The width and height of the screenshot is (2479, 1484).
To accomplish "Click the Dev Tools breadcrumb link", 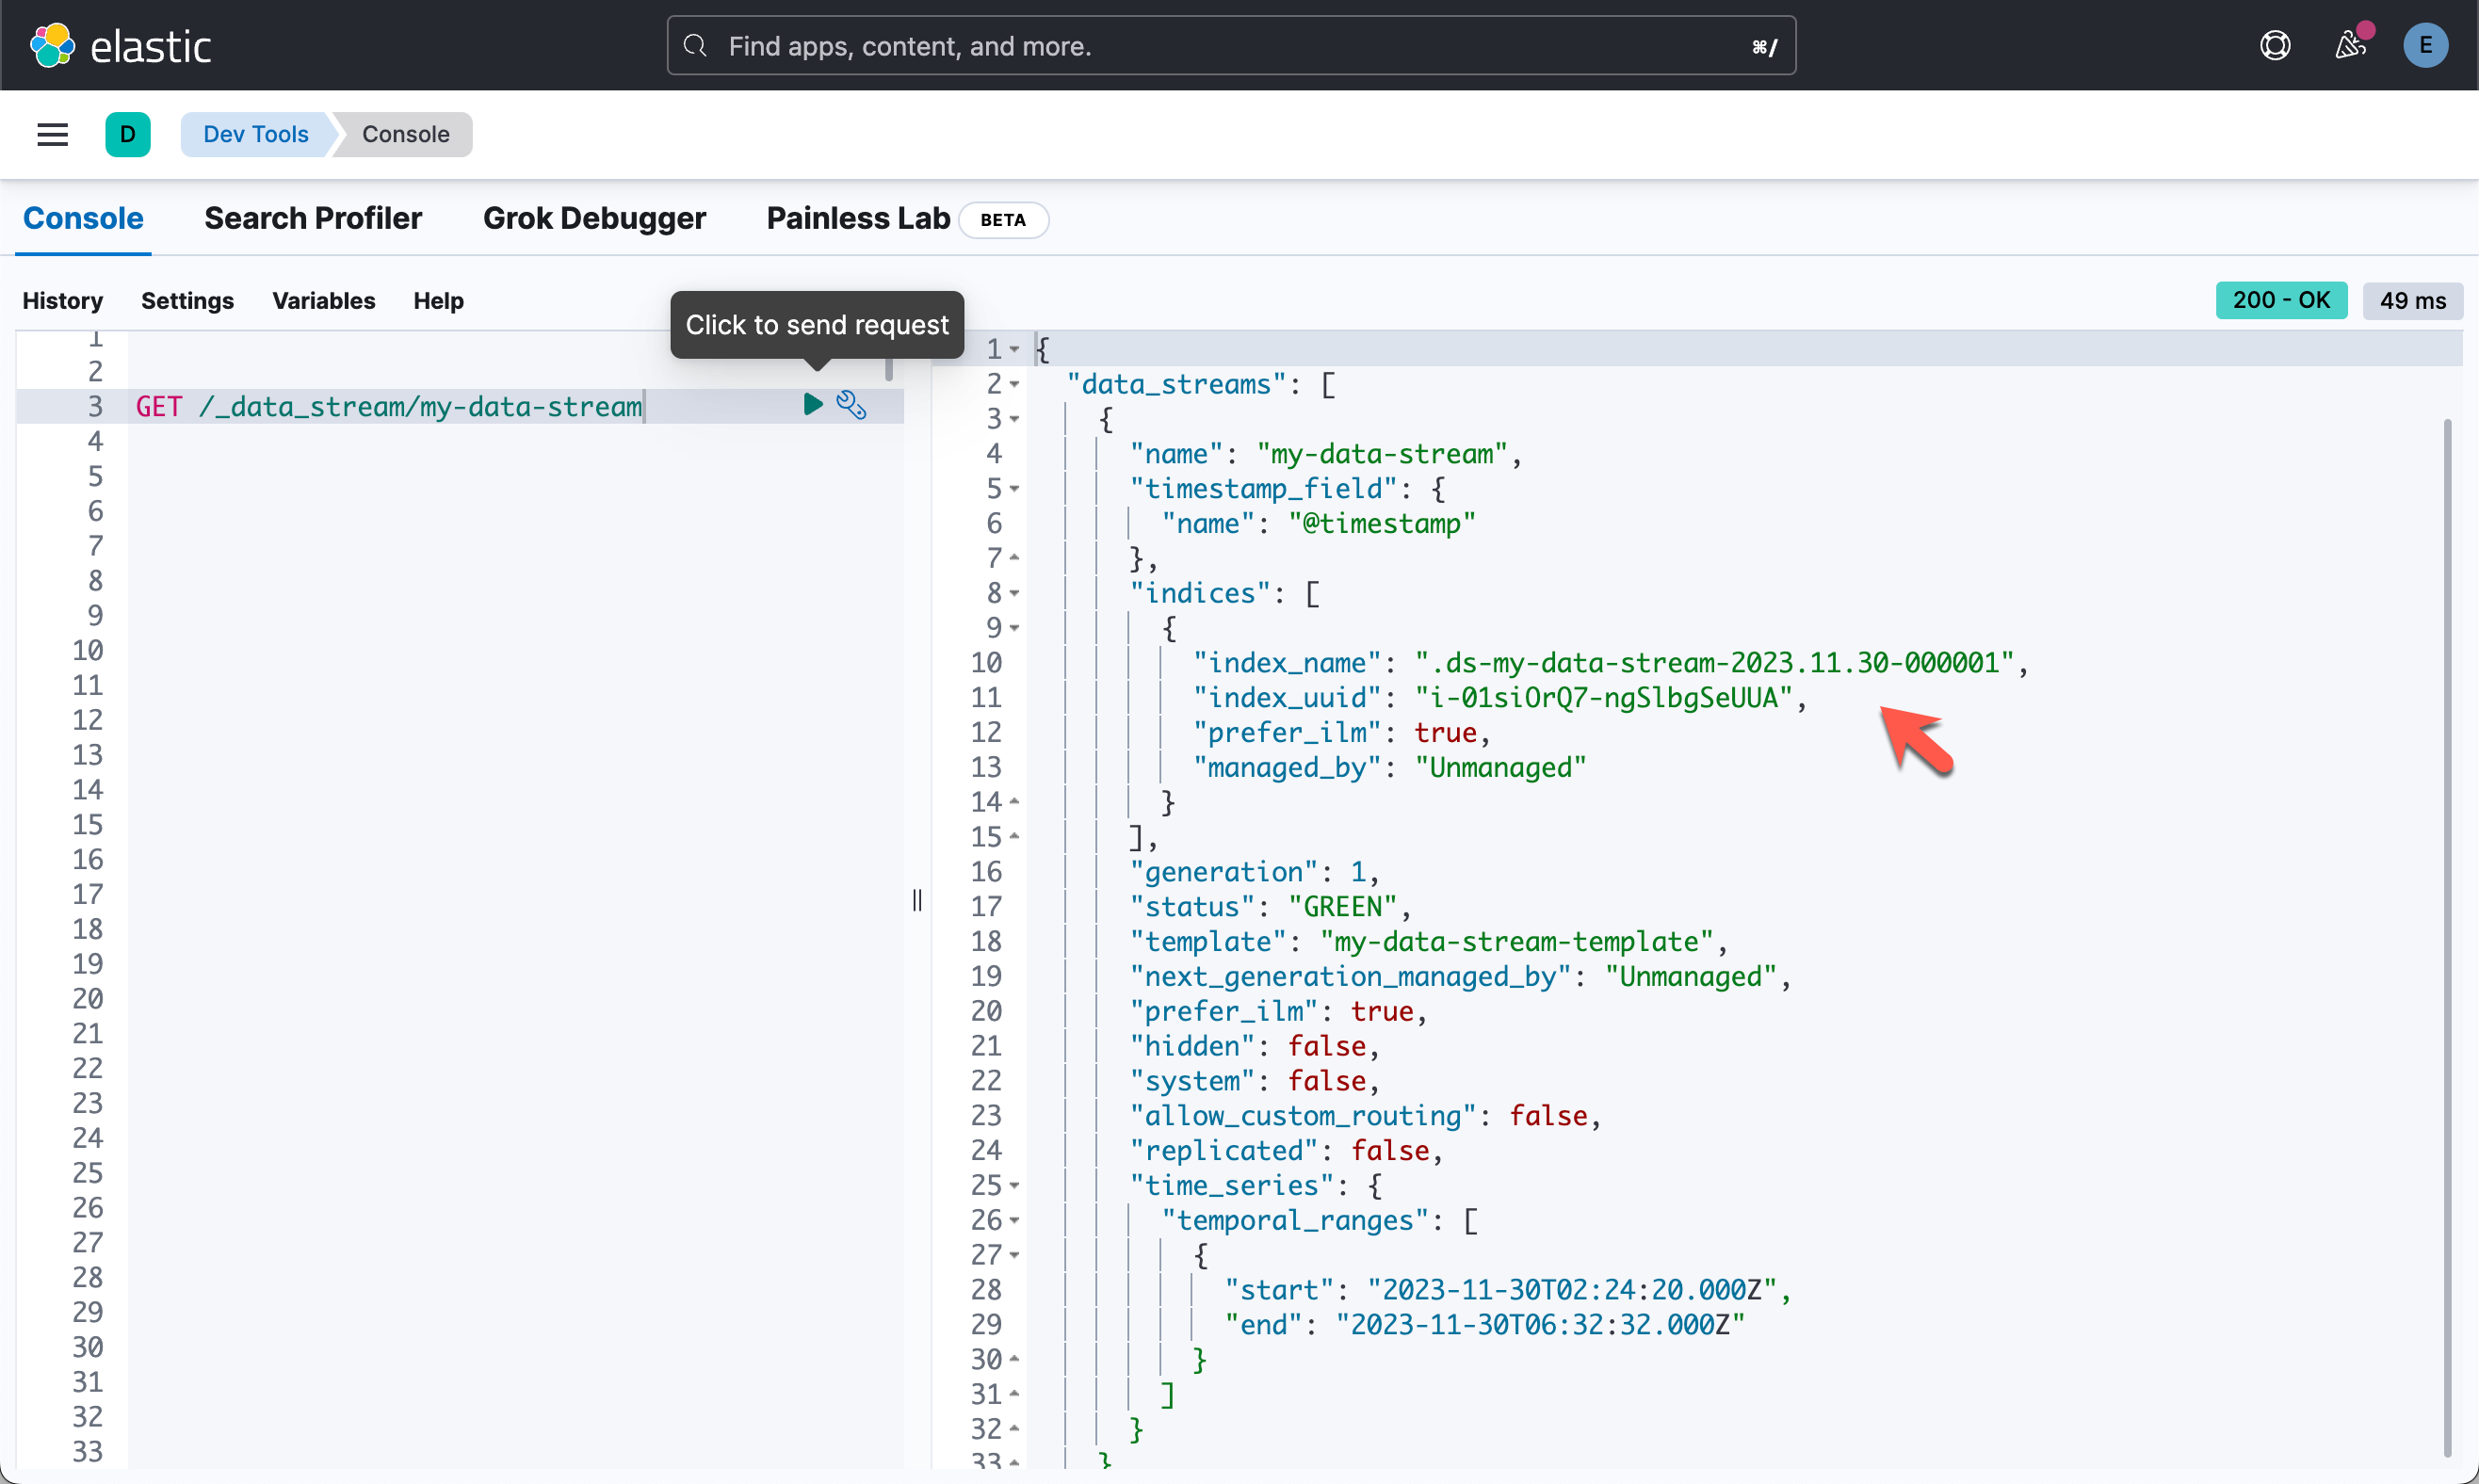I will click(x=256, y=134).
